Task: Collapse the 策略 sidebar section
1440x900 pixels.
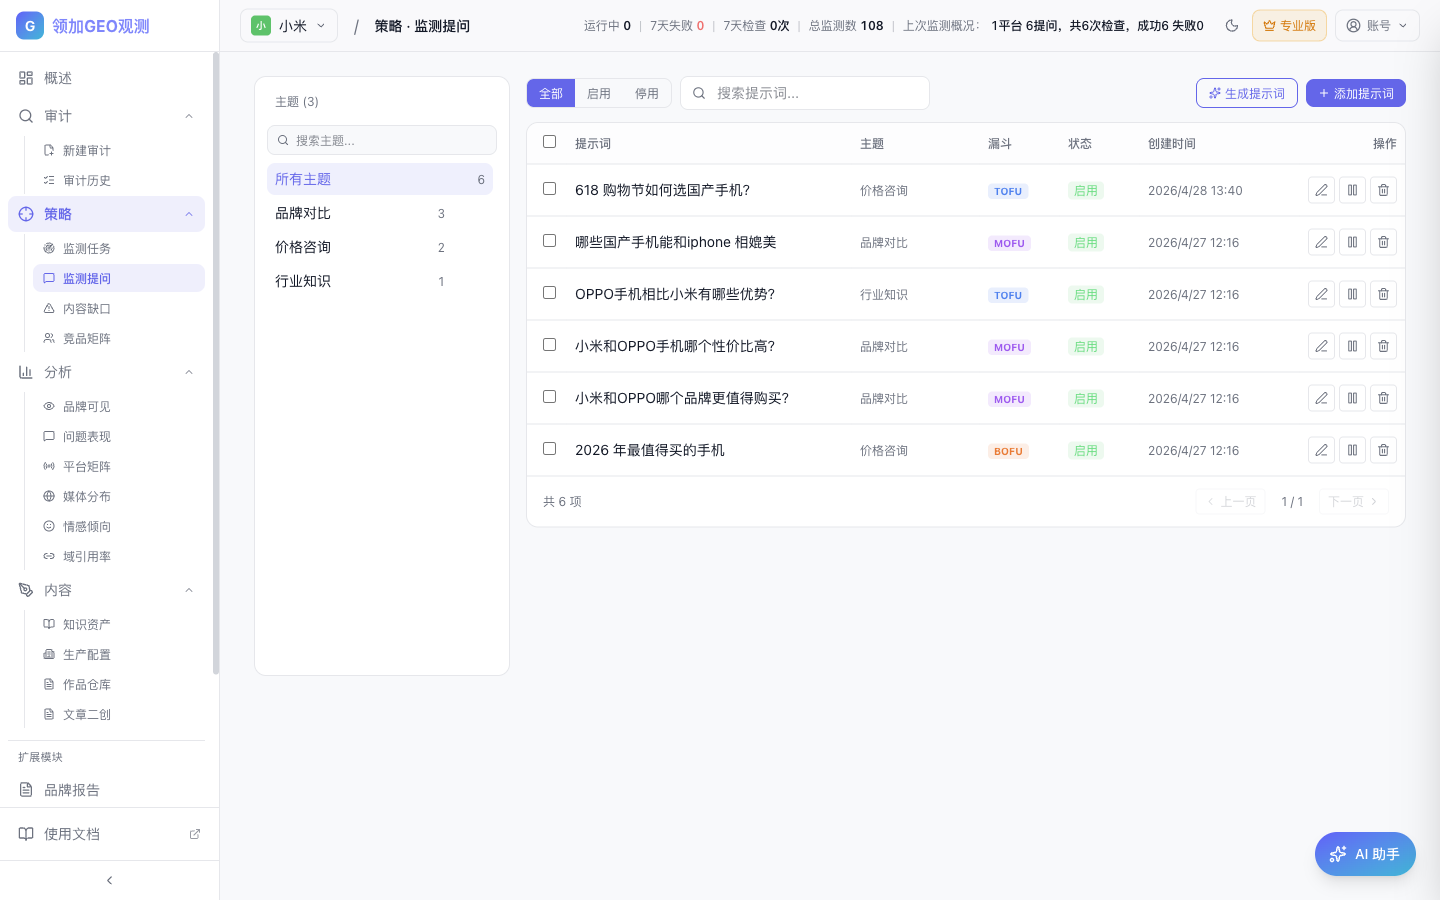Action: click(x=189, y=214)
